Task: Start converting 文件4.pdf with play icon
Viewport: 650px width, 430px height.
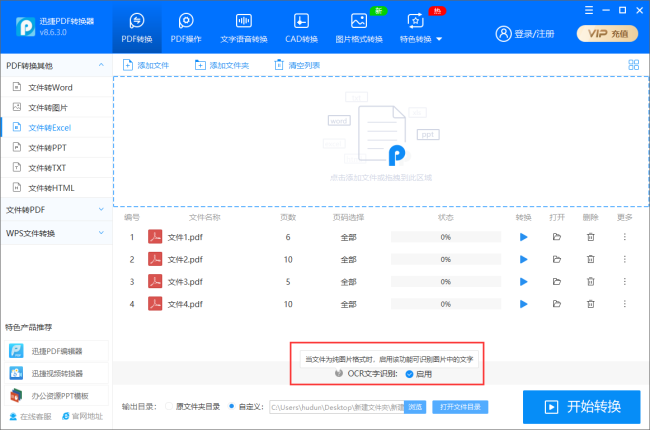Action: click(x=524, y=304)
